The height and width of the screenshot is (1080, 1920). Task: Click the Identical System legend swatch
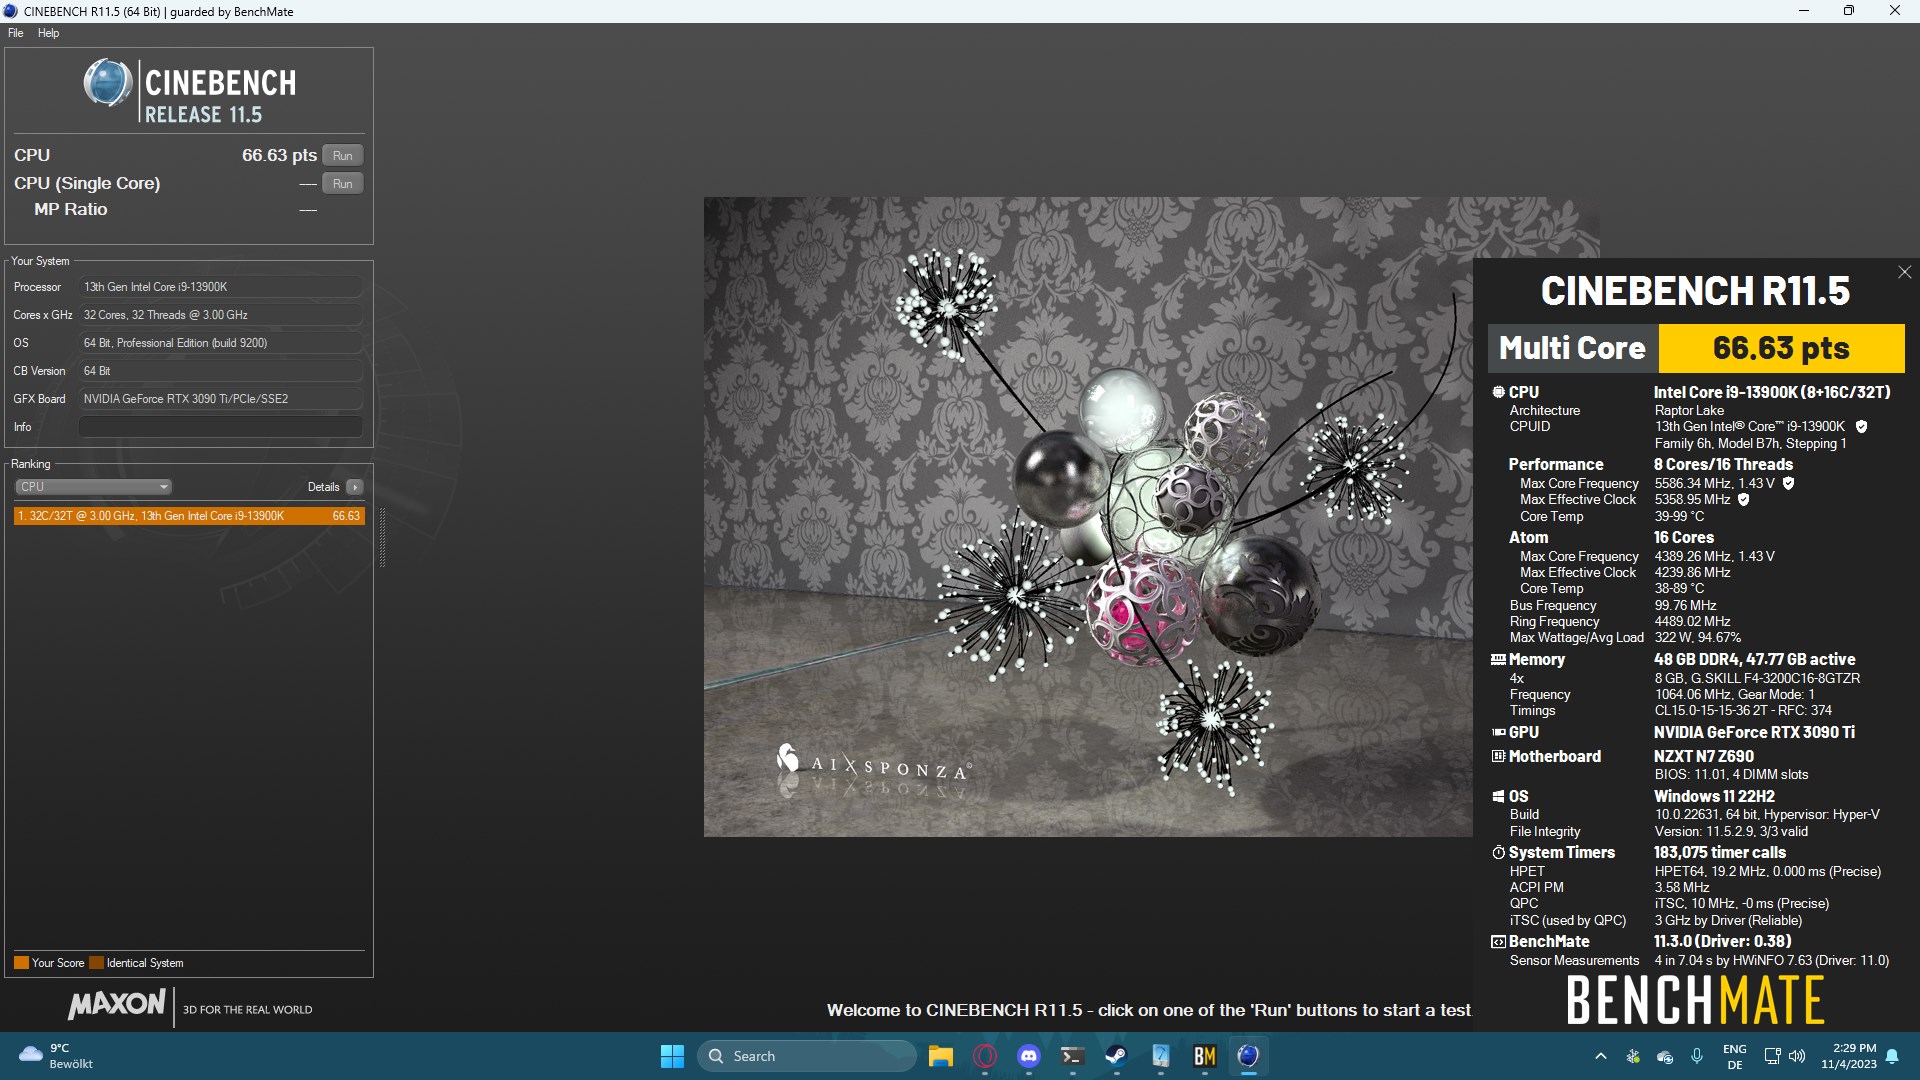point(96,963)
